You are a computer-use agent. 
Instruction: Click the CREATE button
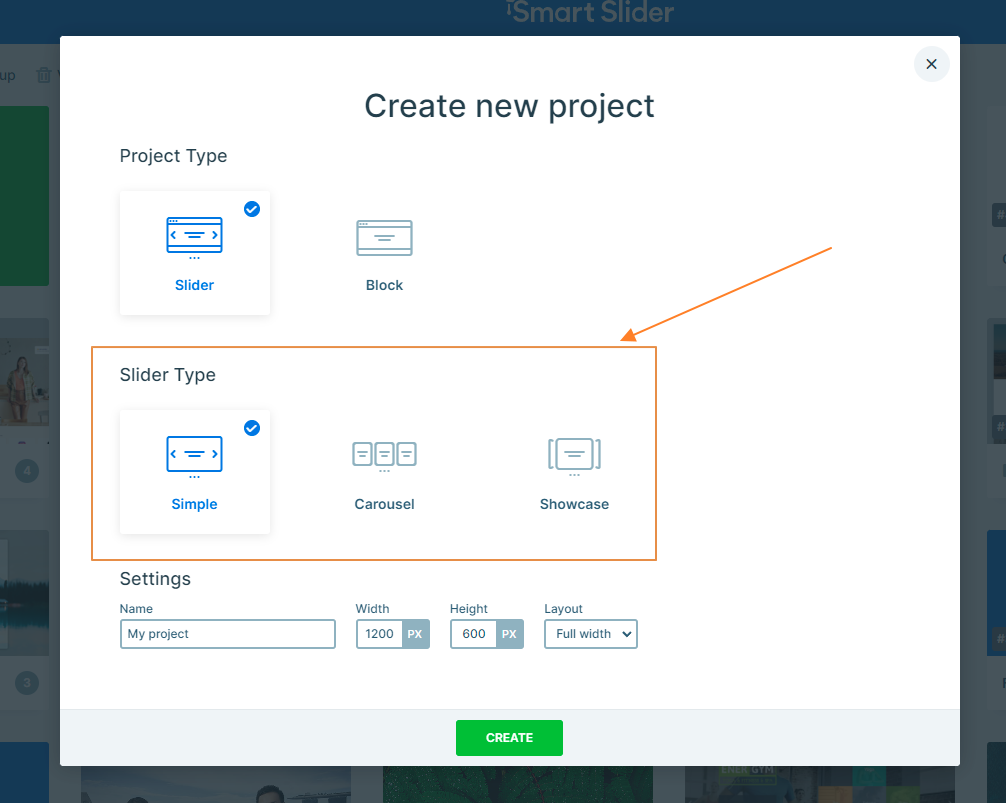(509, 737)
